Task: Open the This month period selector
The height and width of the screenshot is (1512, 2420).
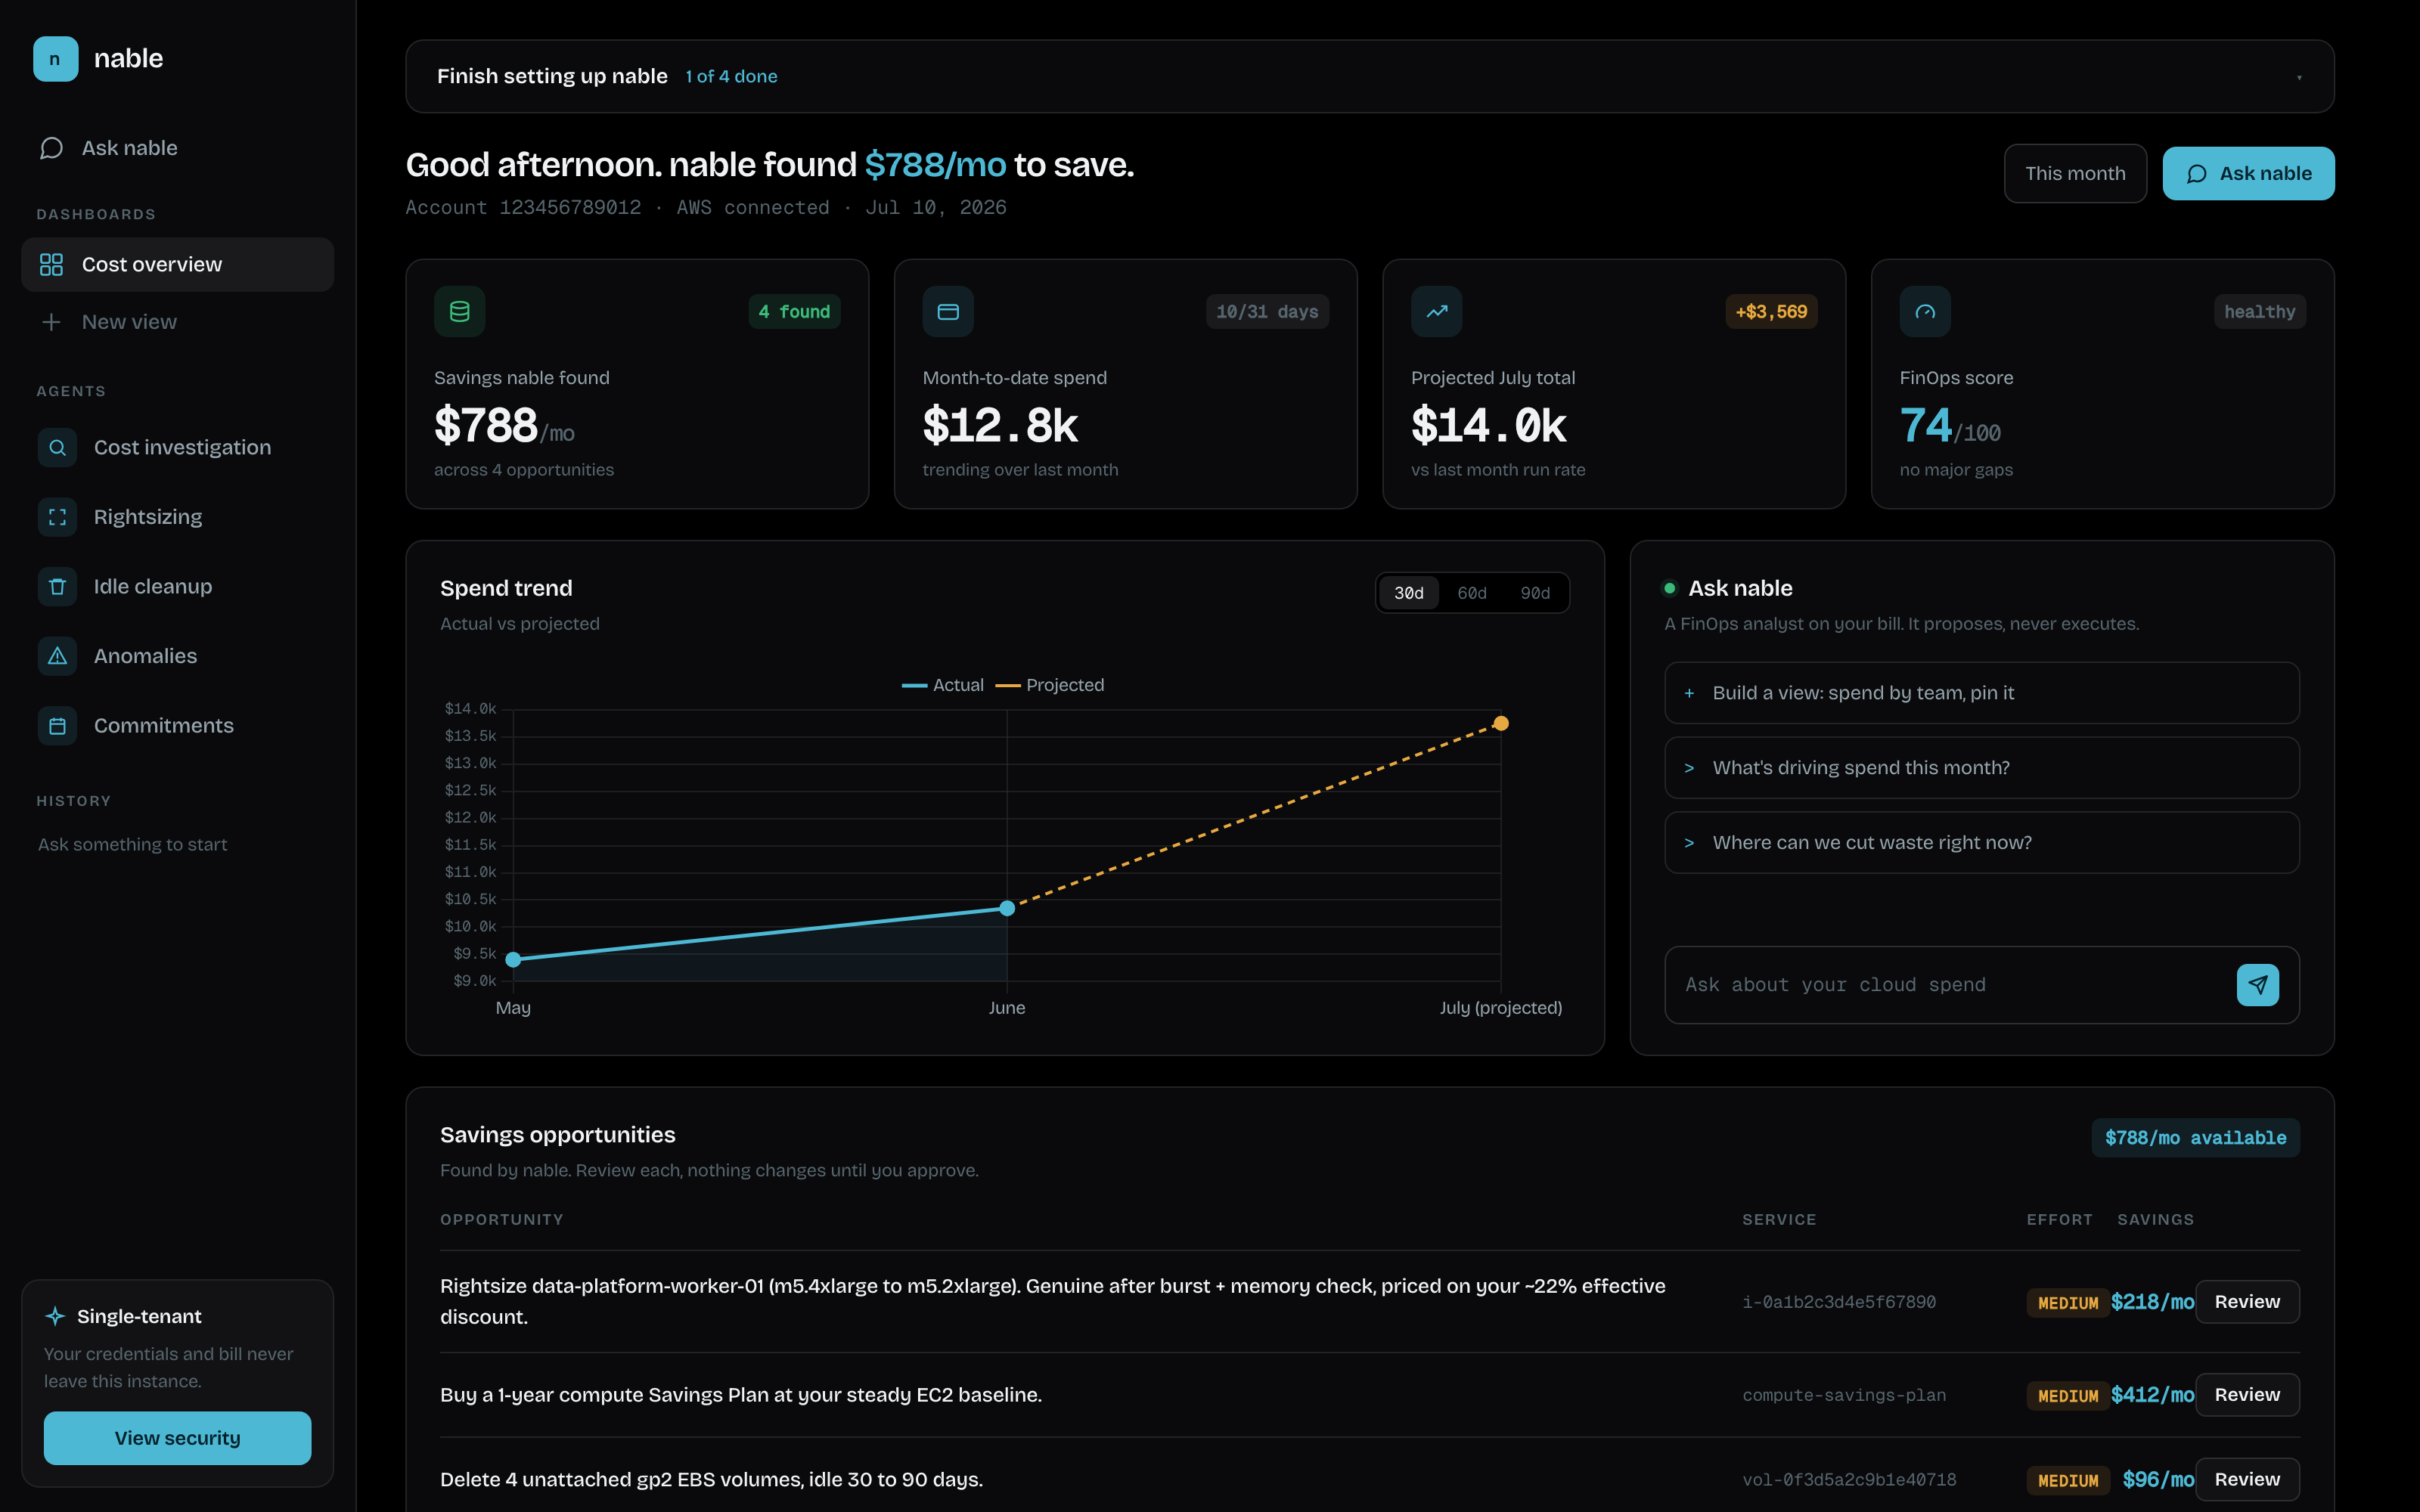Action: tap(2075, 174)
